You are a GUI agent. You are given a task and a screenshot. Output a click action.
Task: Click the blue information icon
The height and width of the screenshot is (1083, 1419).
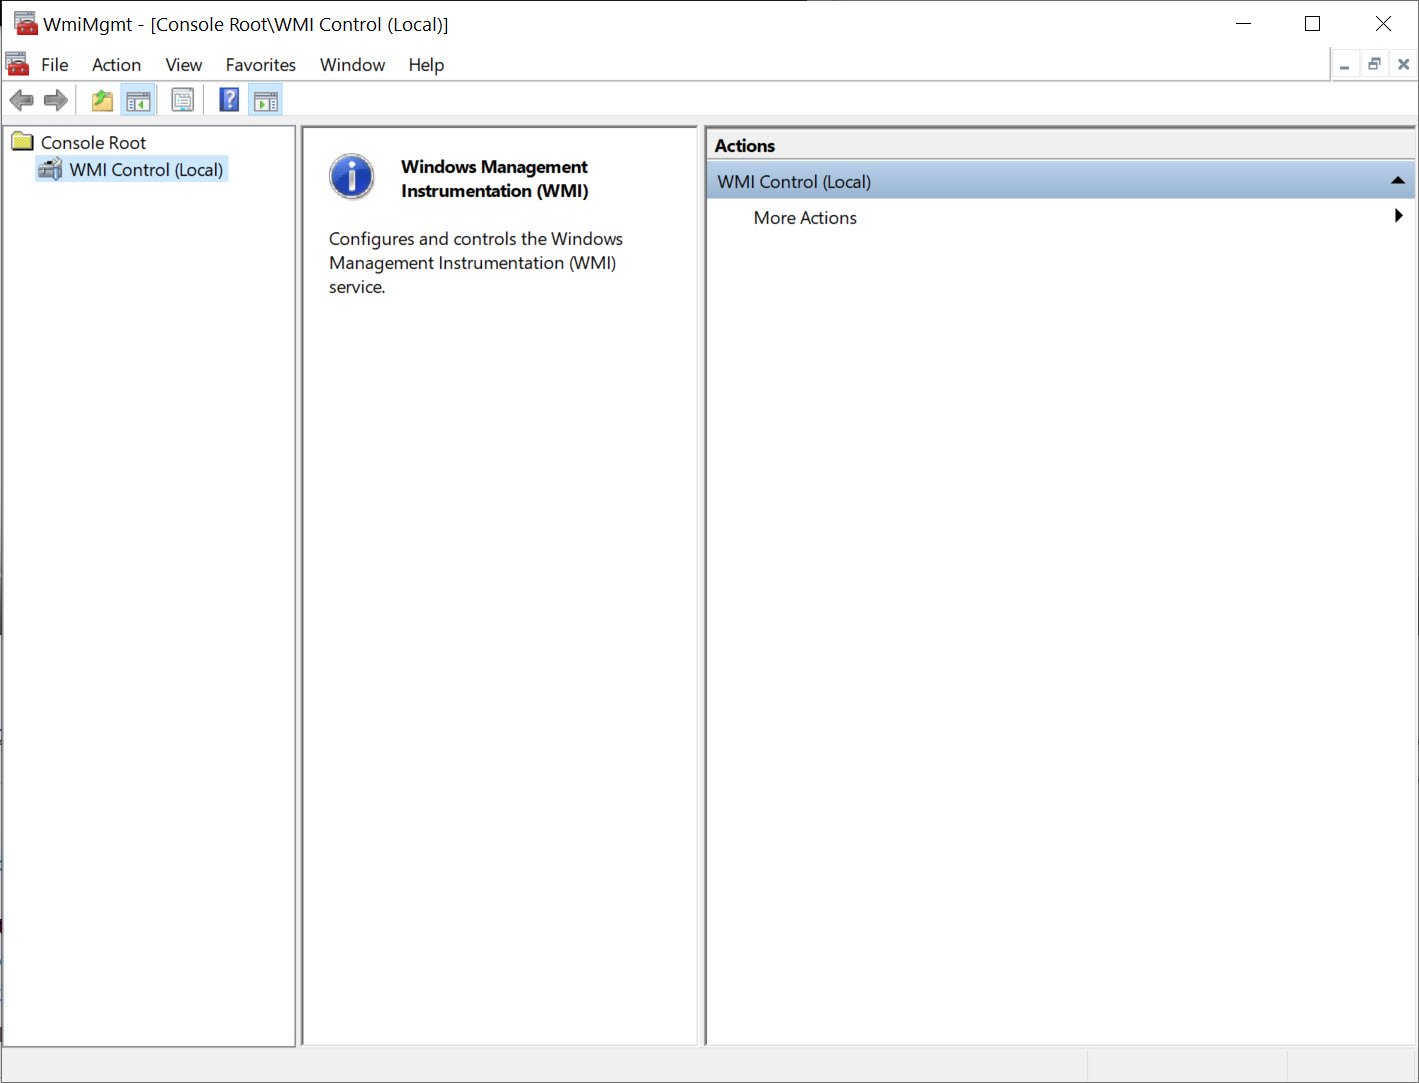(x=352, y=177)
